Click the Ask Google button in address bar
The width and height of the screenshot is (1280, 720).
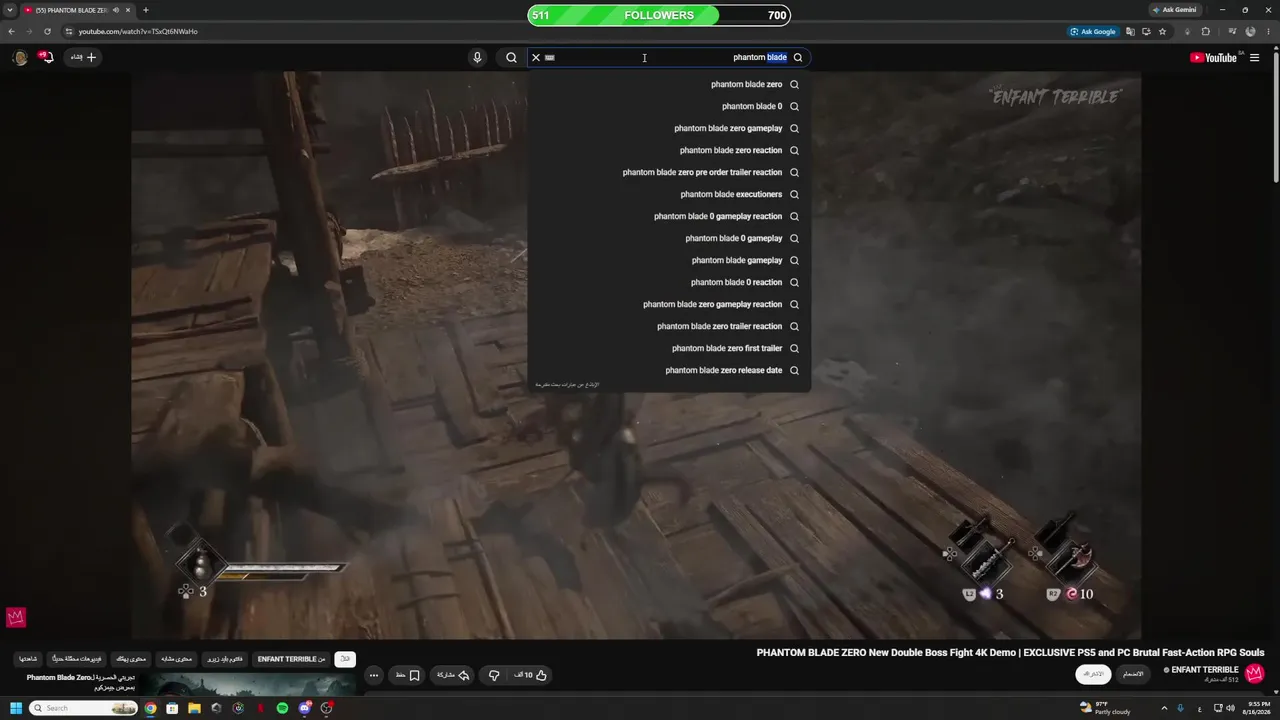pyautogui.click(x=1092, y=31)
